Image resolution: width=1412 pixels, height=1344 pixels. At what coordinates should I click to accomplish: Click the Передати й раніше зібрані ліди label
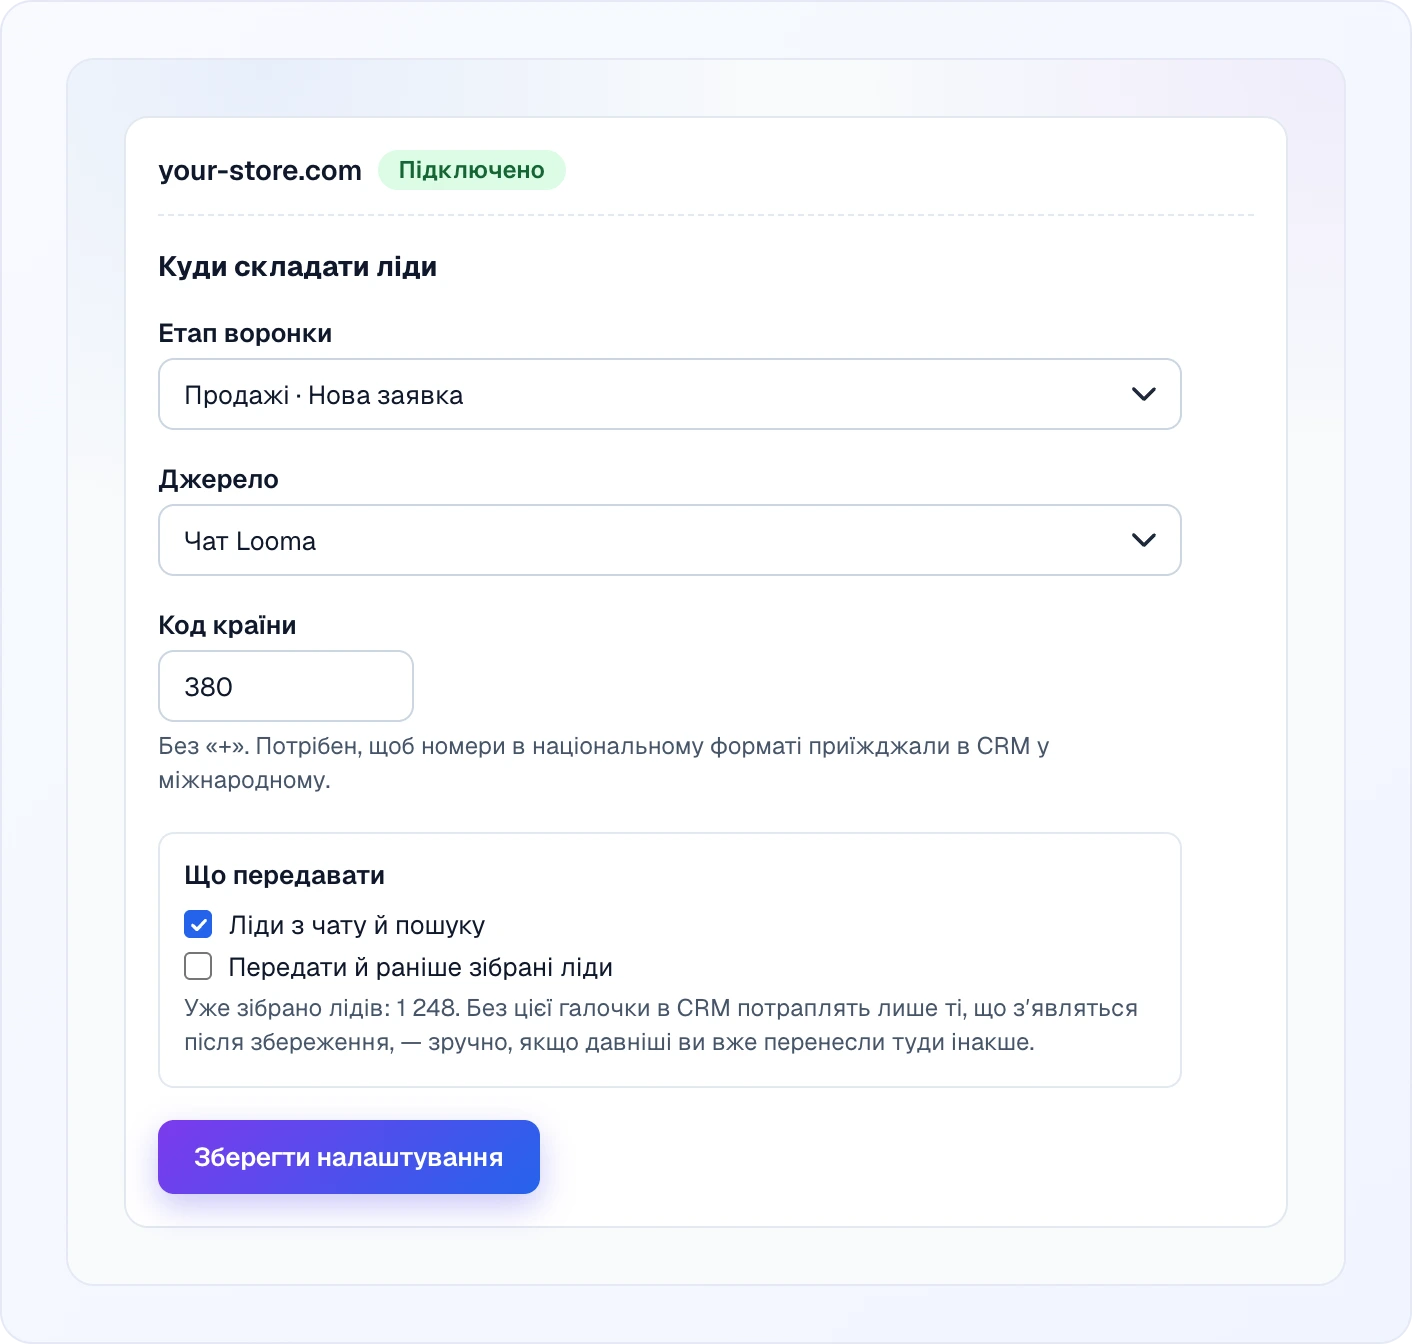[421, 967]
